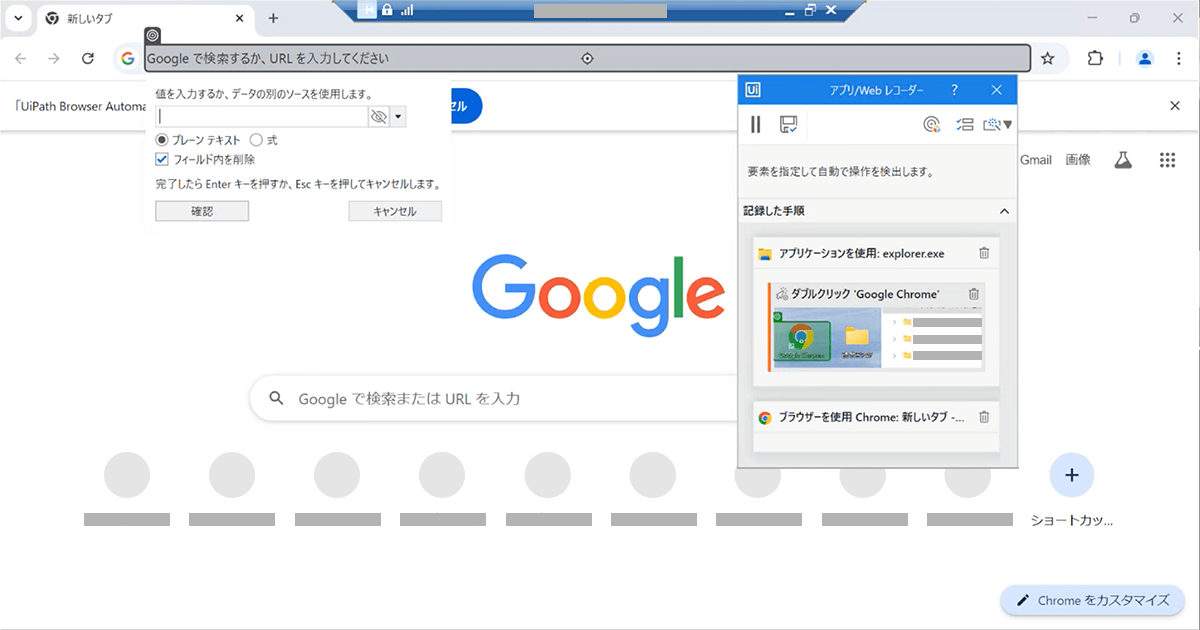
Task: Click the indicate target element icon in recorder
Action: click(x=931, y=124)
